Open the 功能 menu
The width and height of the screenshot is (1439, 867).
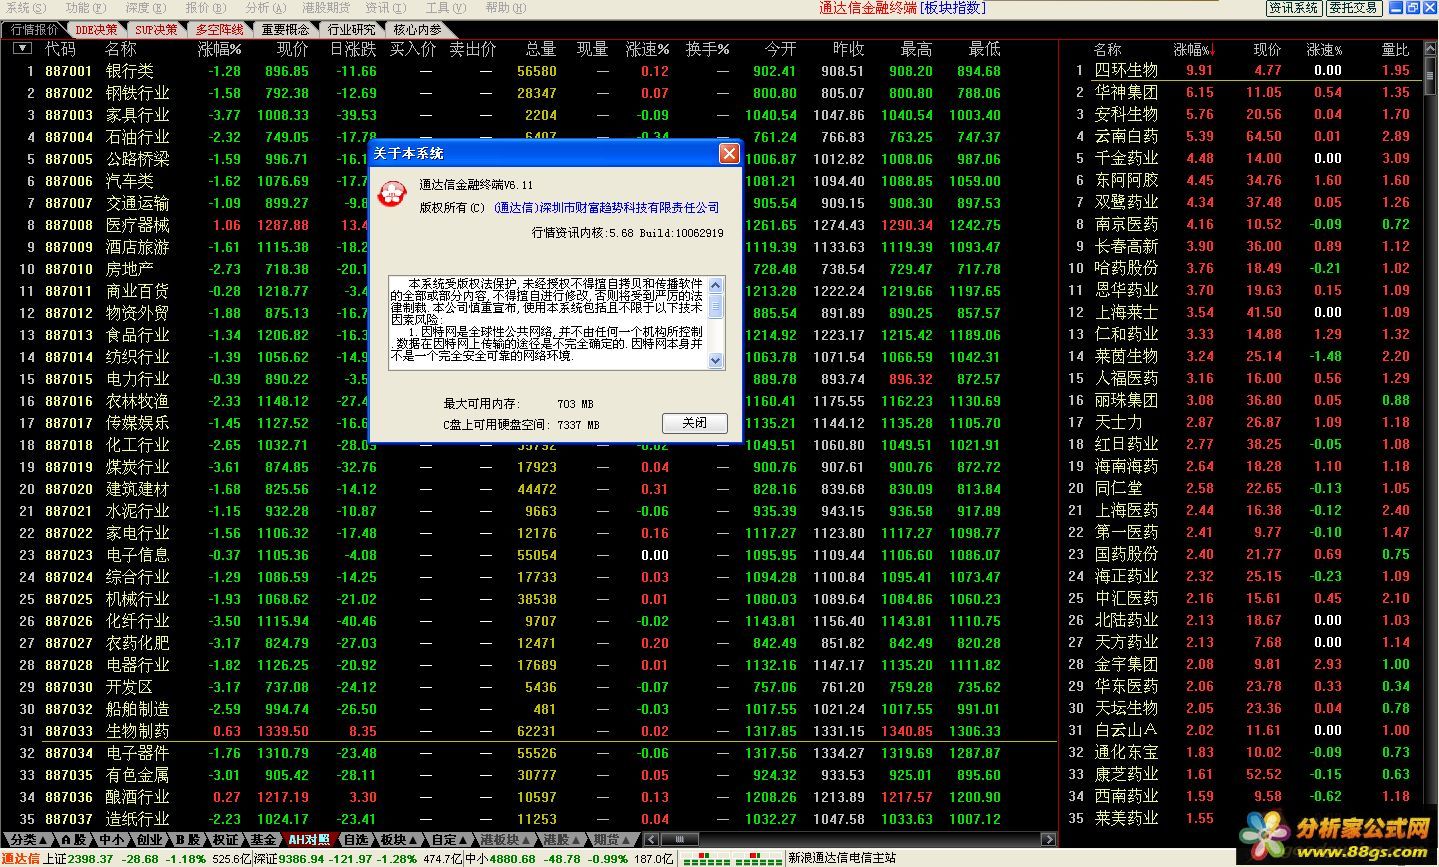(x=84, y=7)
